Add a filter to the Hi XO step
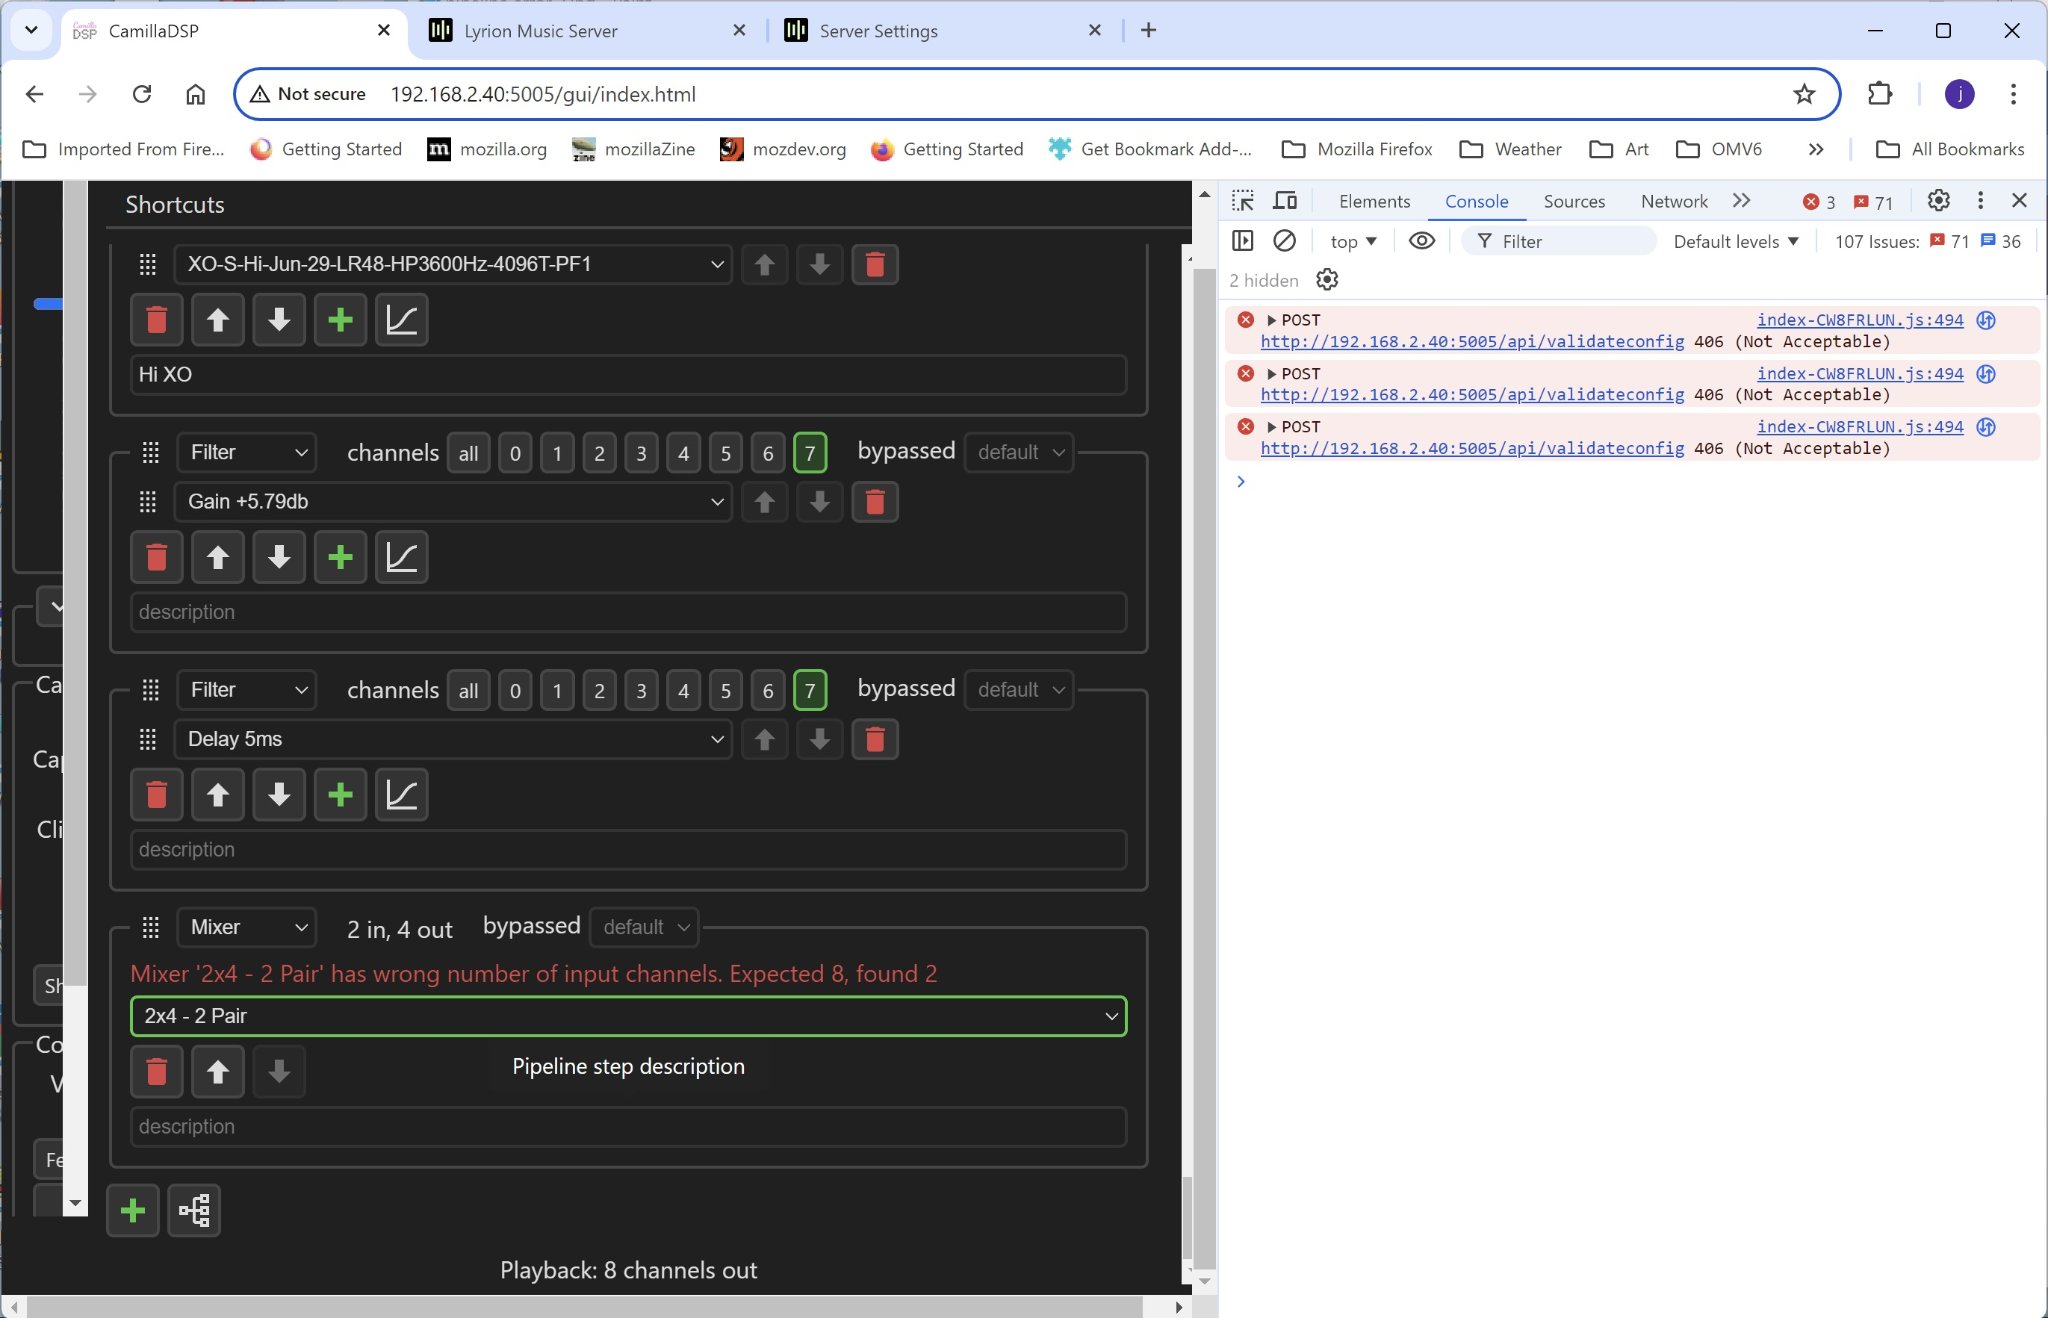This screenshot has width=2048, height=1318. pyautogui.click(x=340, y=320)
